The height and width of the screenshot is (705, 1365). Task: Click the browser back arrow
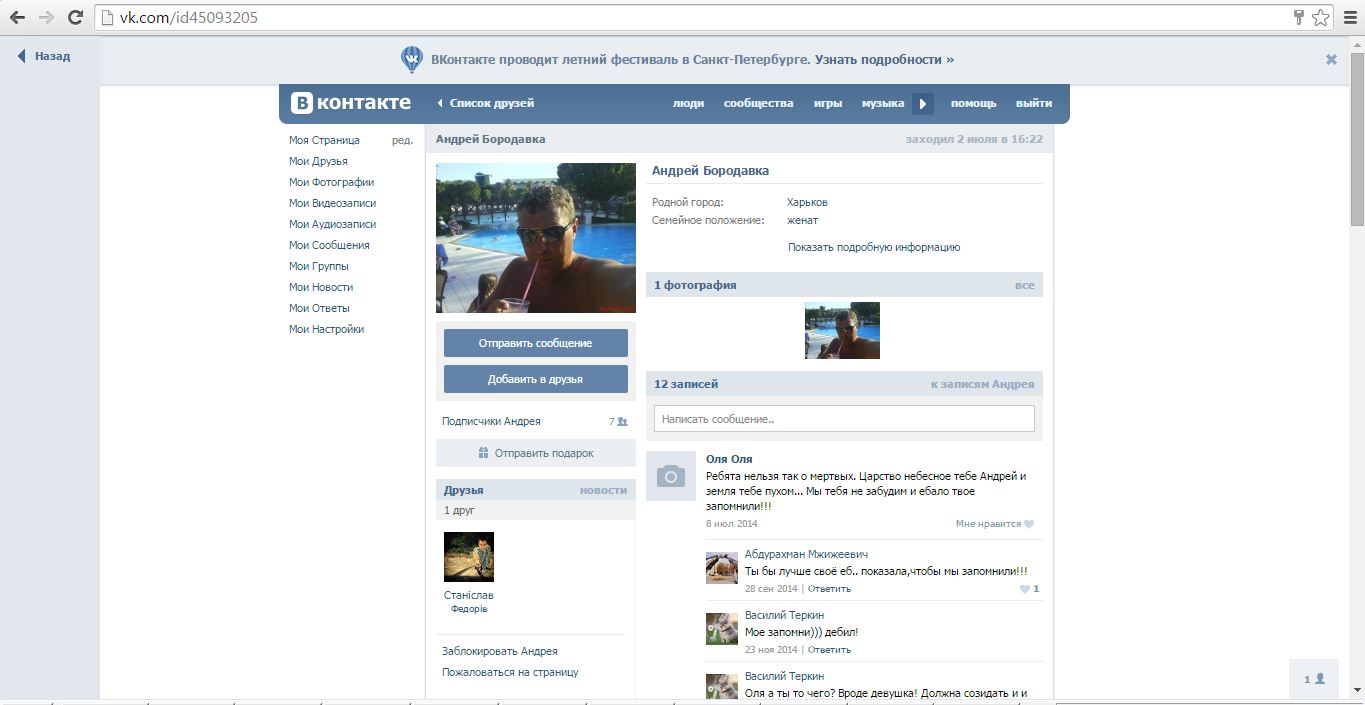(x=17, y=17)
